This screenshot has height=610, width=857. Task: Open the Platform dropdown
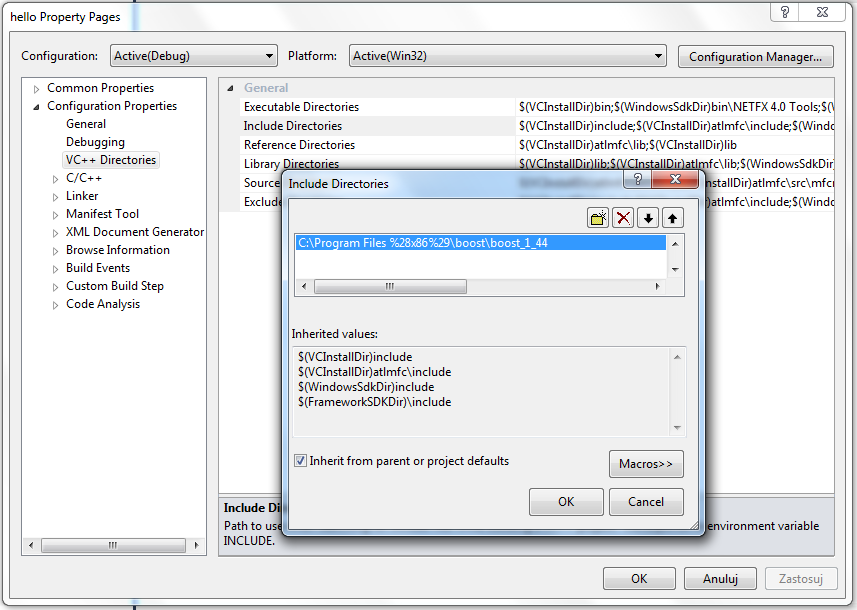(x=507, y=56)
